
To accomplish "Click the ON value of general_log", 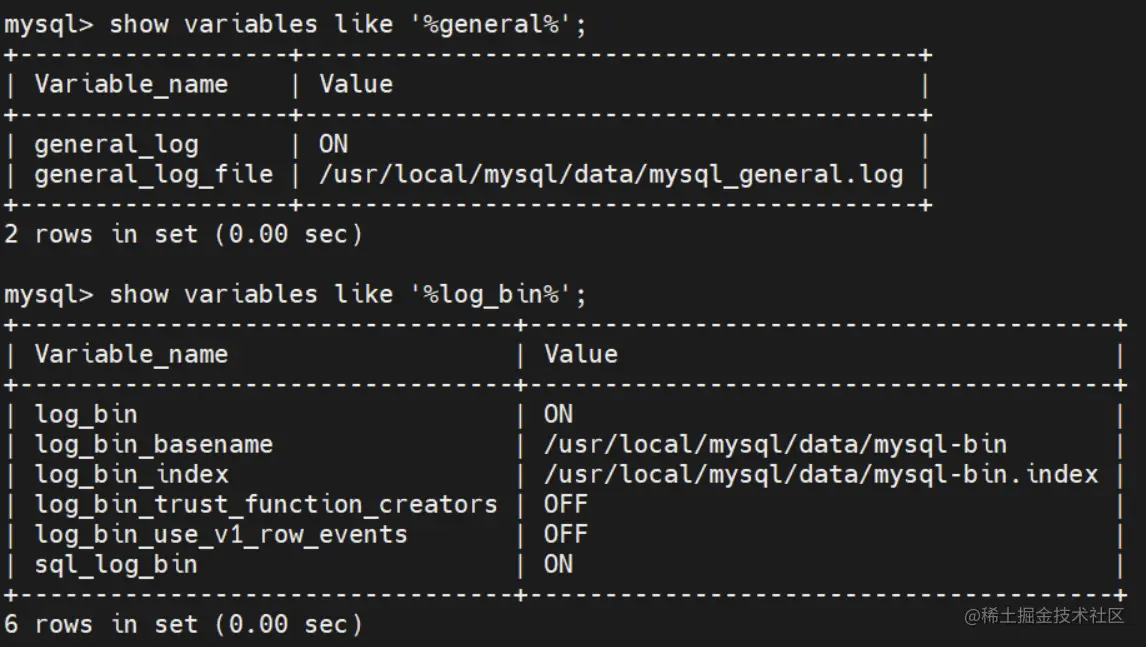I will (333, 145).
